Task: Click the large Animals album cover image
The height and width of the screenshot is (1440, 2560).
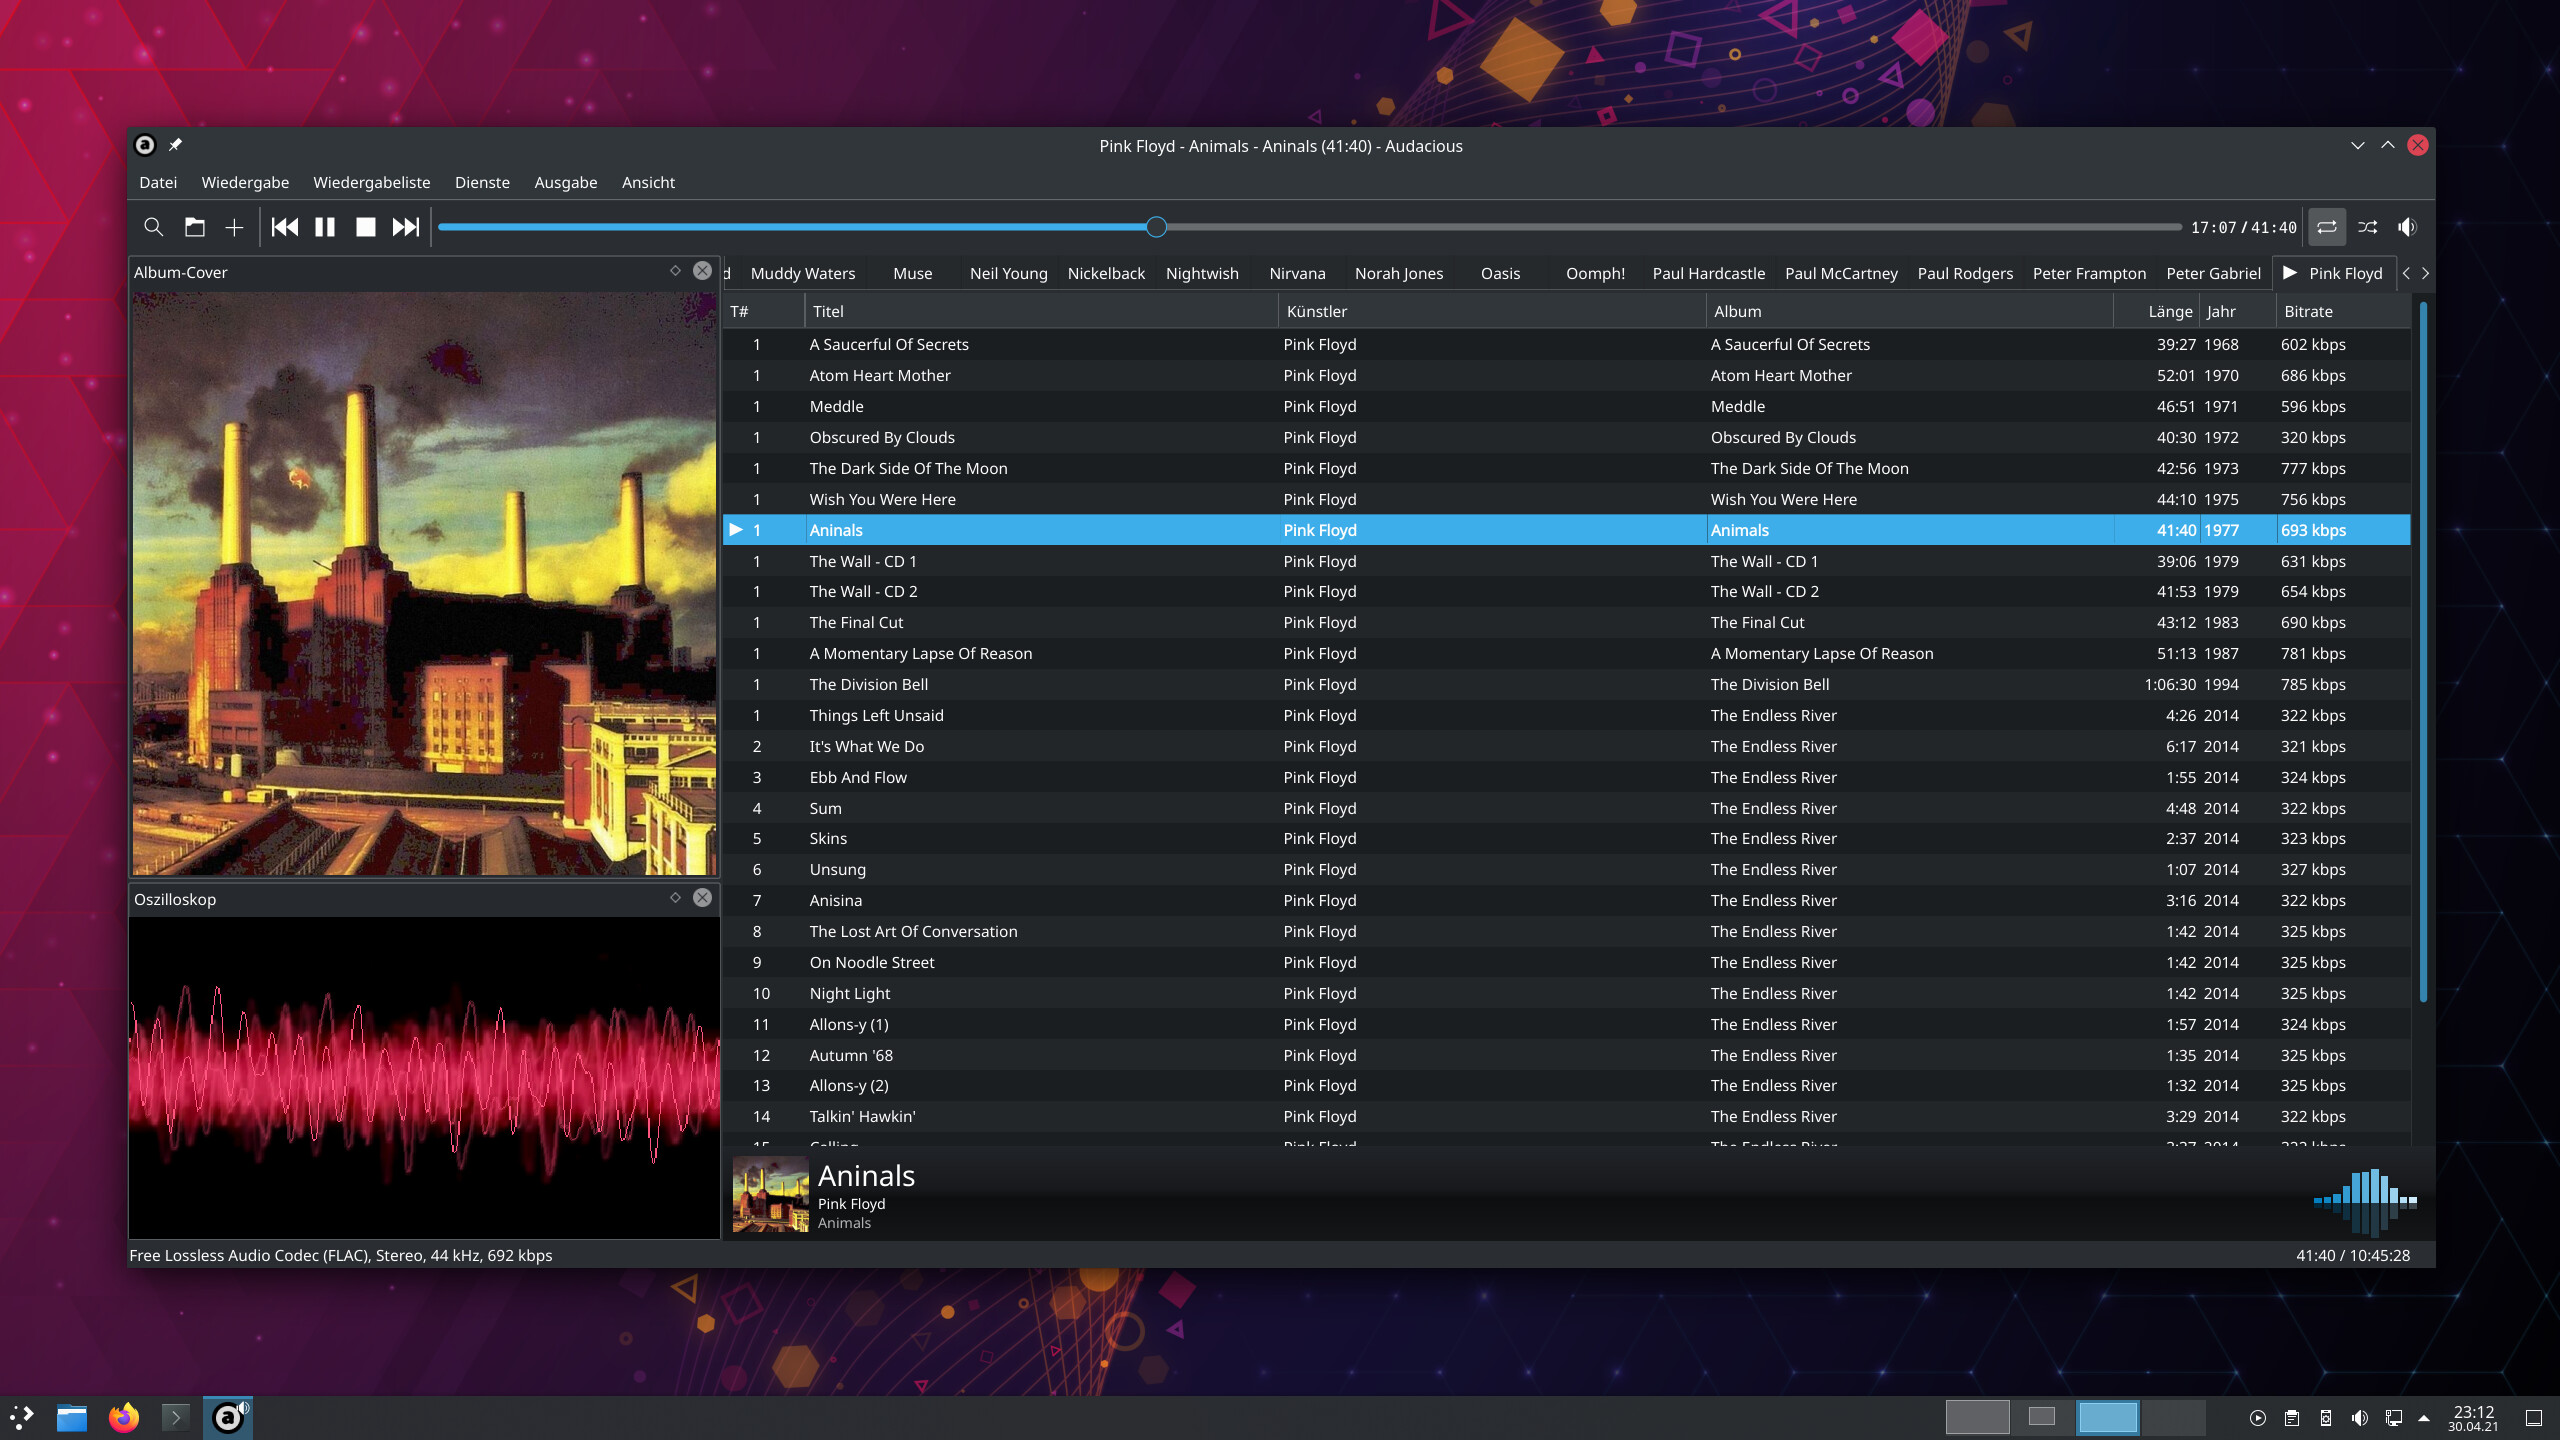Action: coord(424,584)
